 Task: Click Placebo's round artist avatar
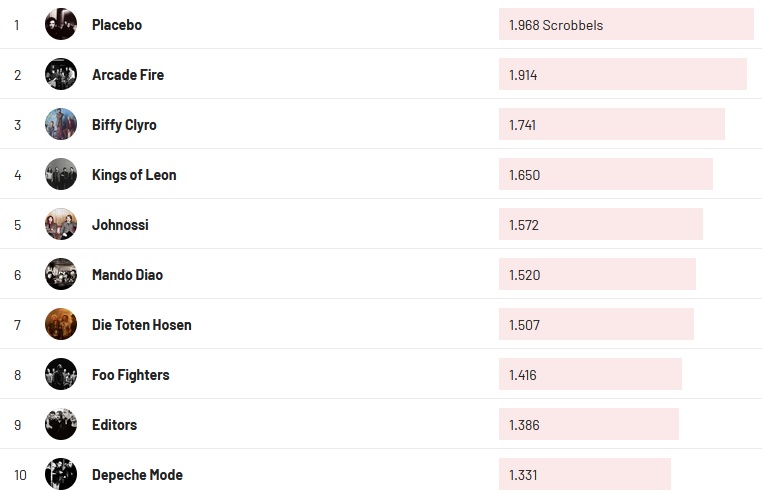[61, 24]
